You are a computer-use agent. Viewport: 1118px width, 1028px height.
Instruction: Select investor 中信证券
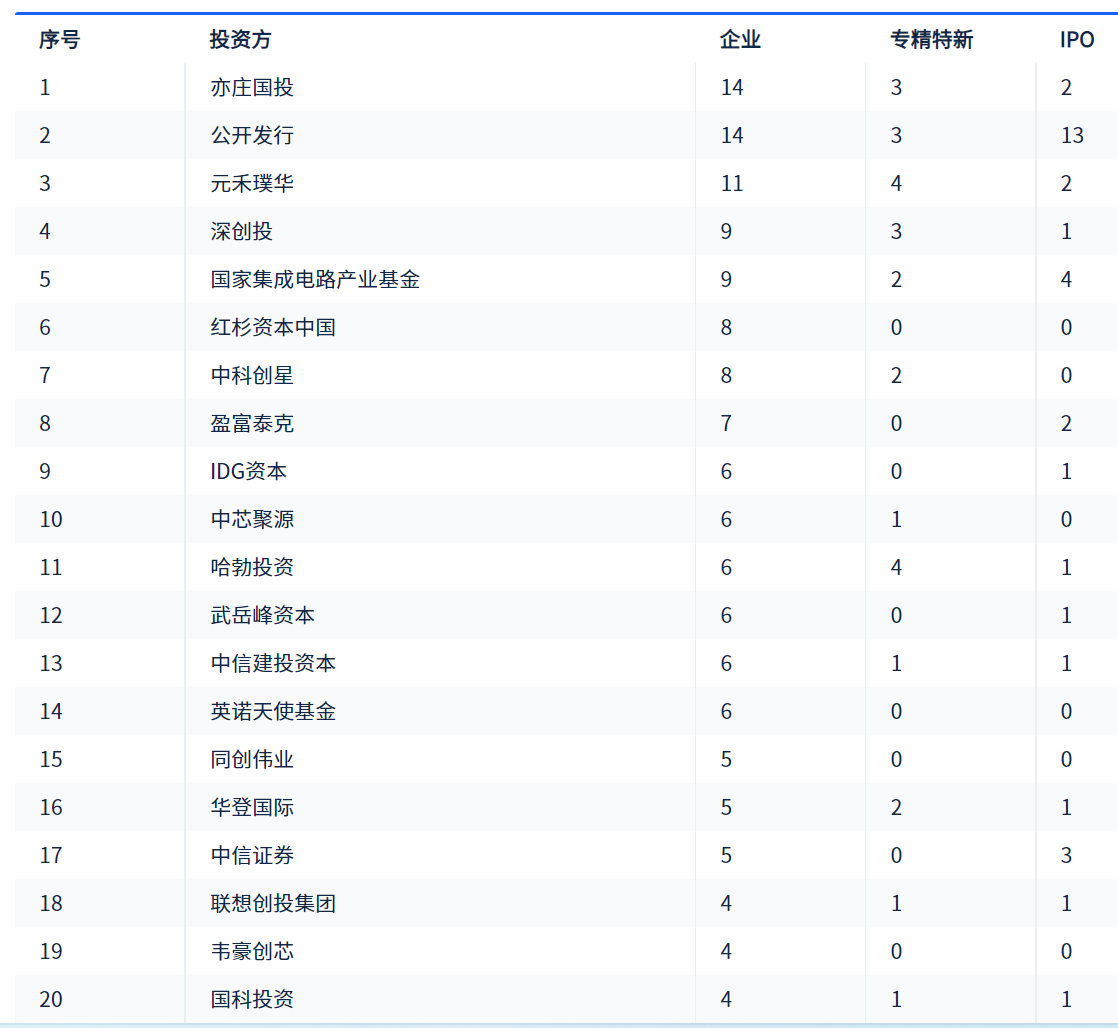252,855
